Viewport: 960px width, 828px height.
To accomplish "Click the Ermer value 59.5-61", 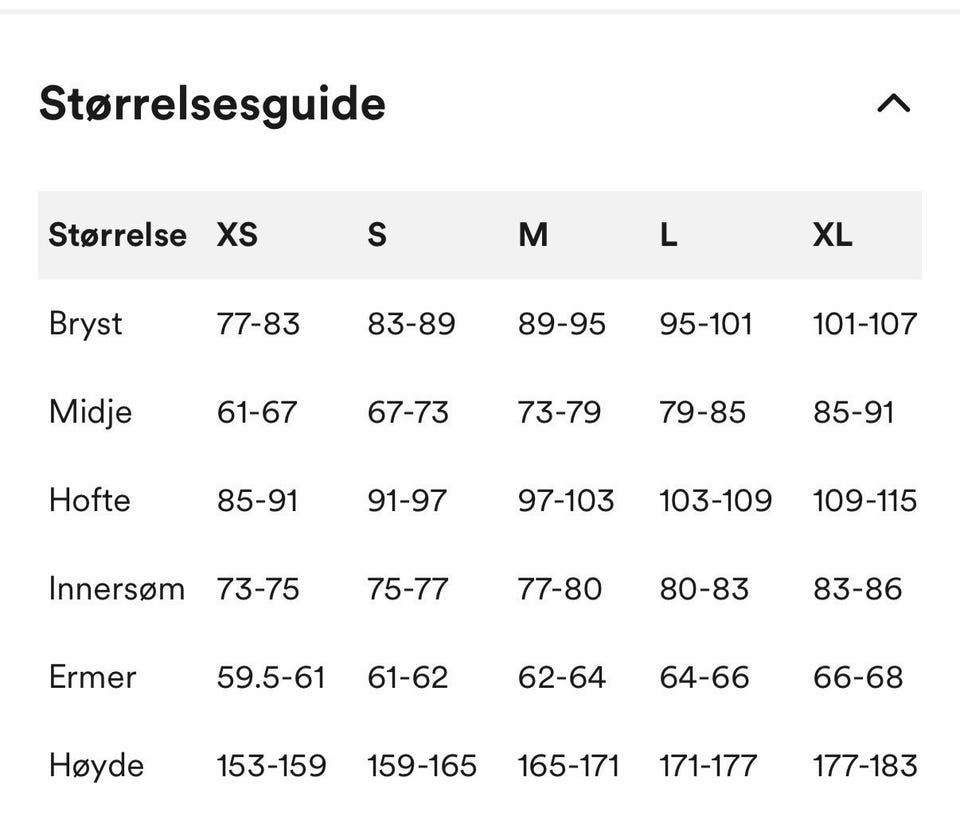I will (x=271, y=677).
